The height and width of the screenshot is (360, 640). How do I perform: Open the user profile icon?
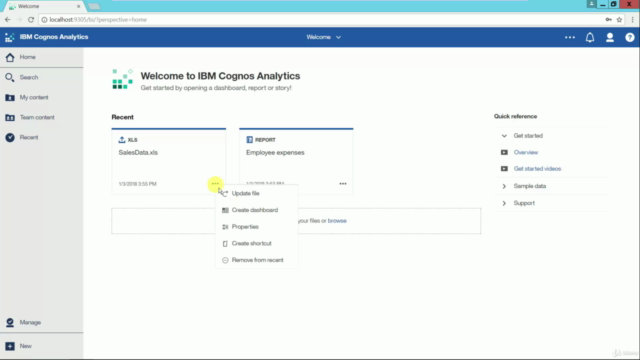pyautogui.click(x=610, y=37)
